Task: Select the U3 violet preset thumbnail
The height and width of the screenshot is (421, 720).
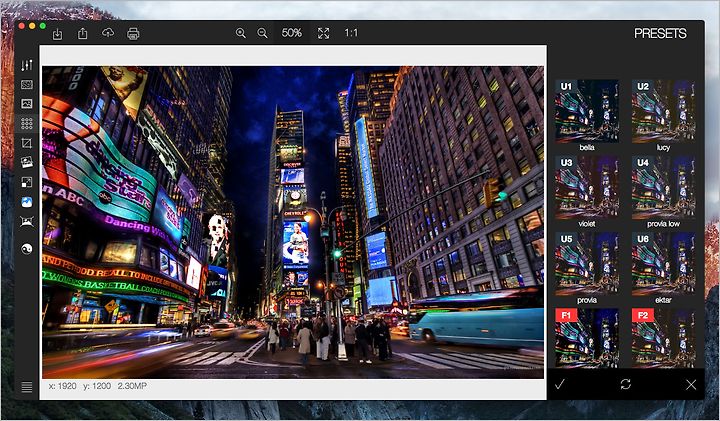Action: click(x=587, y=187)
